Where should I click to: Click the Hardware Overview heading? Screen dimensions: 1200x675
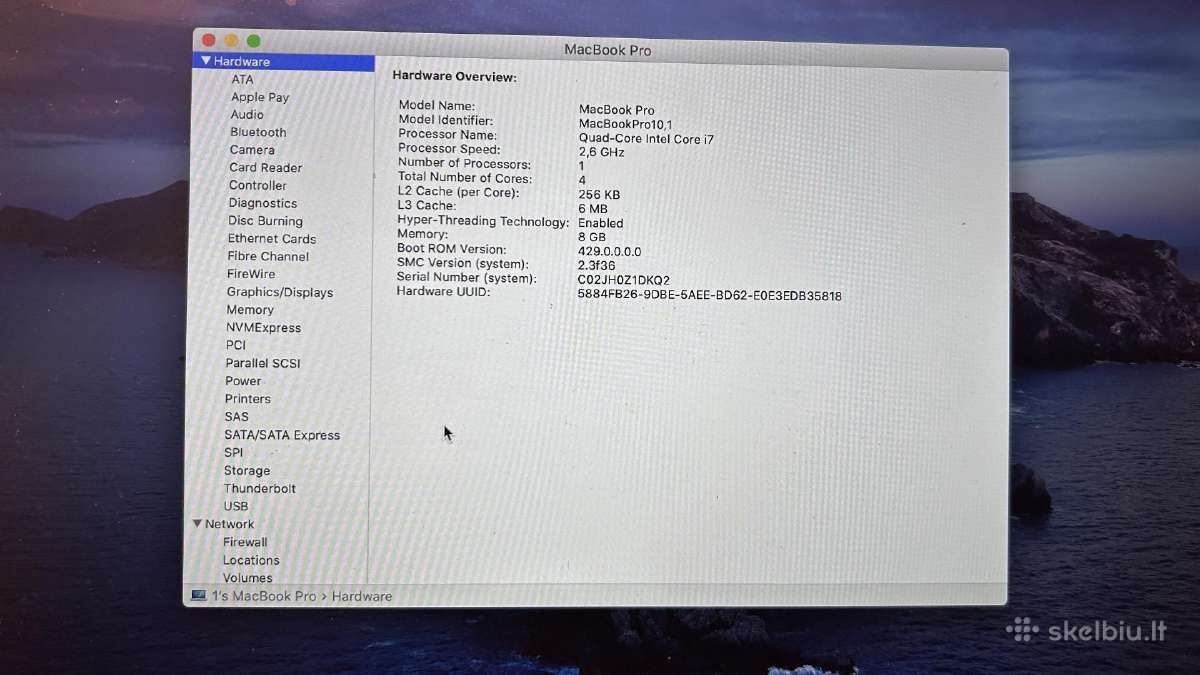tap(454, 76)
